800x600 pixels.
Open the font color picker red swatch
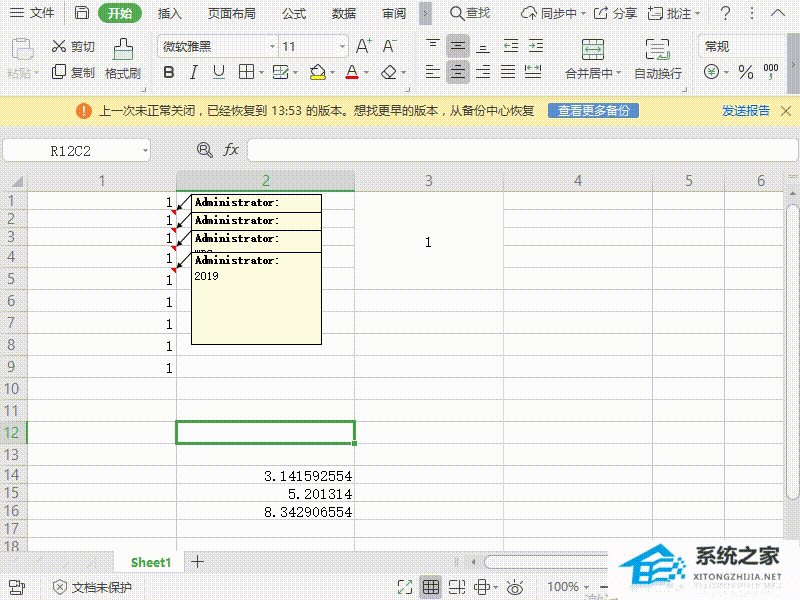pos(353,71)
